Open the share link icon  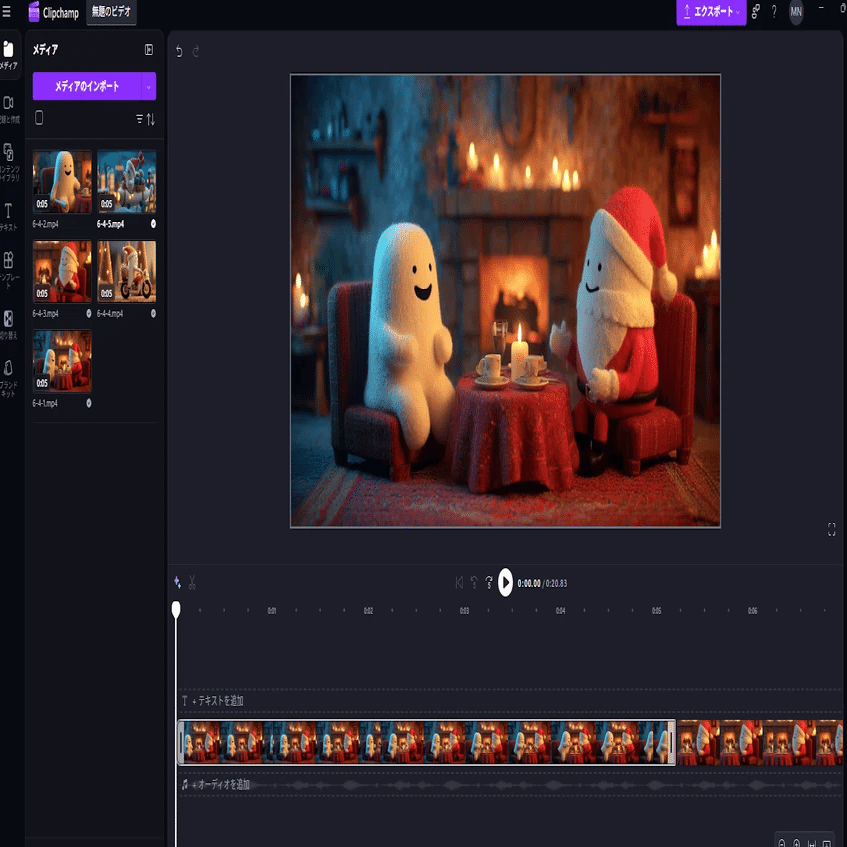[x=756, y=11]
